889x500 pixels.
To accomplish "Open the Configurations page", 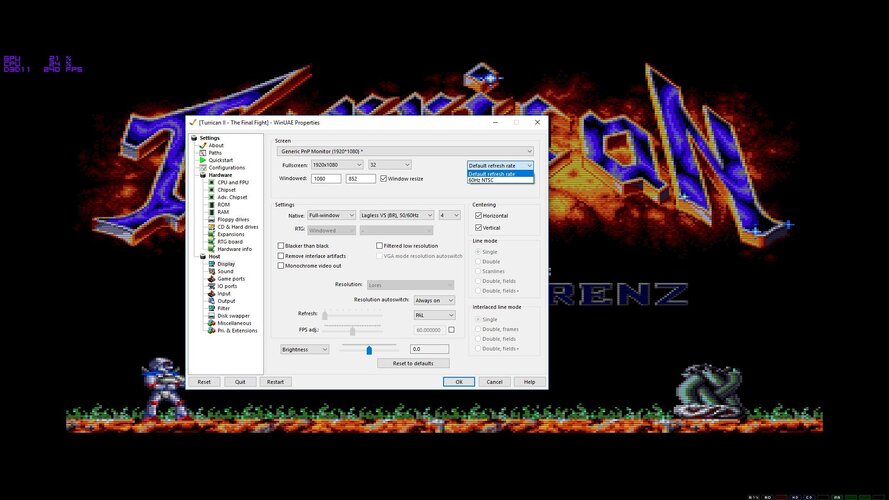I will (226, 167).
